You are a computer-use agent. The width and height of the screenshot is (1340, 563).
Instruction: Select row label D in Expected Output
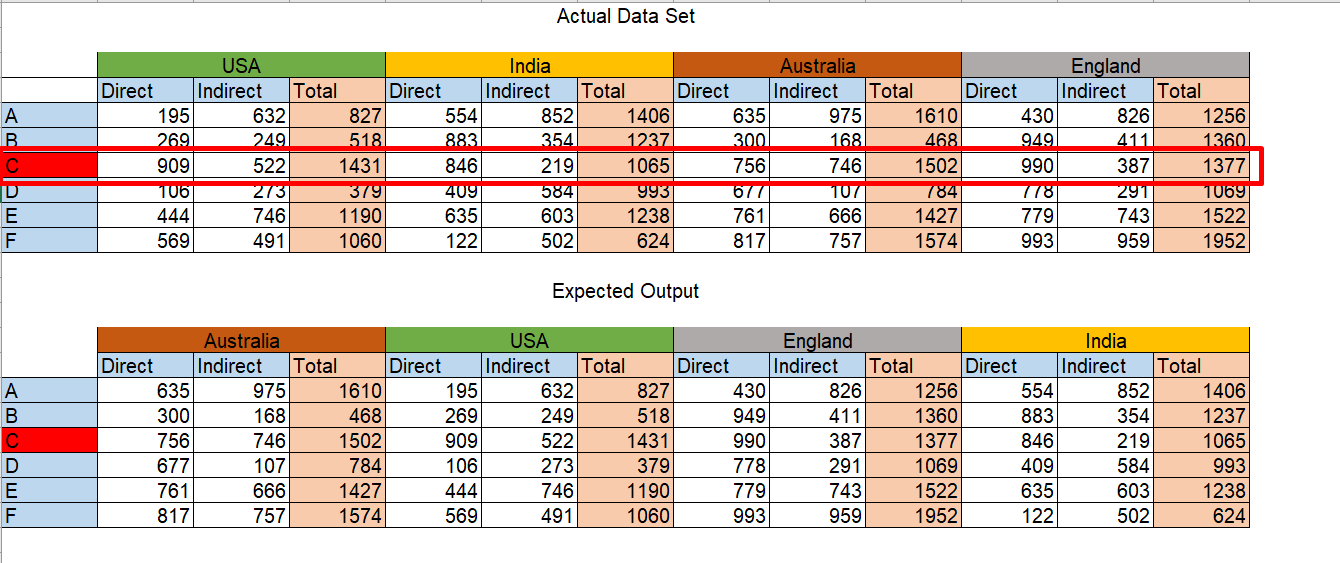click(x=49, y=465)
